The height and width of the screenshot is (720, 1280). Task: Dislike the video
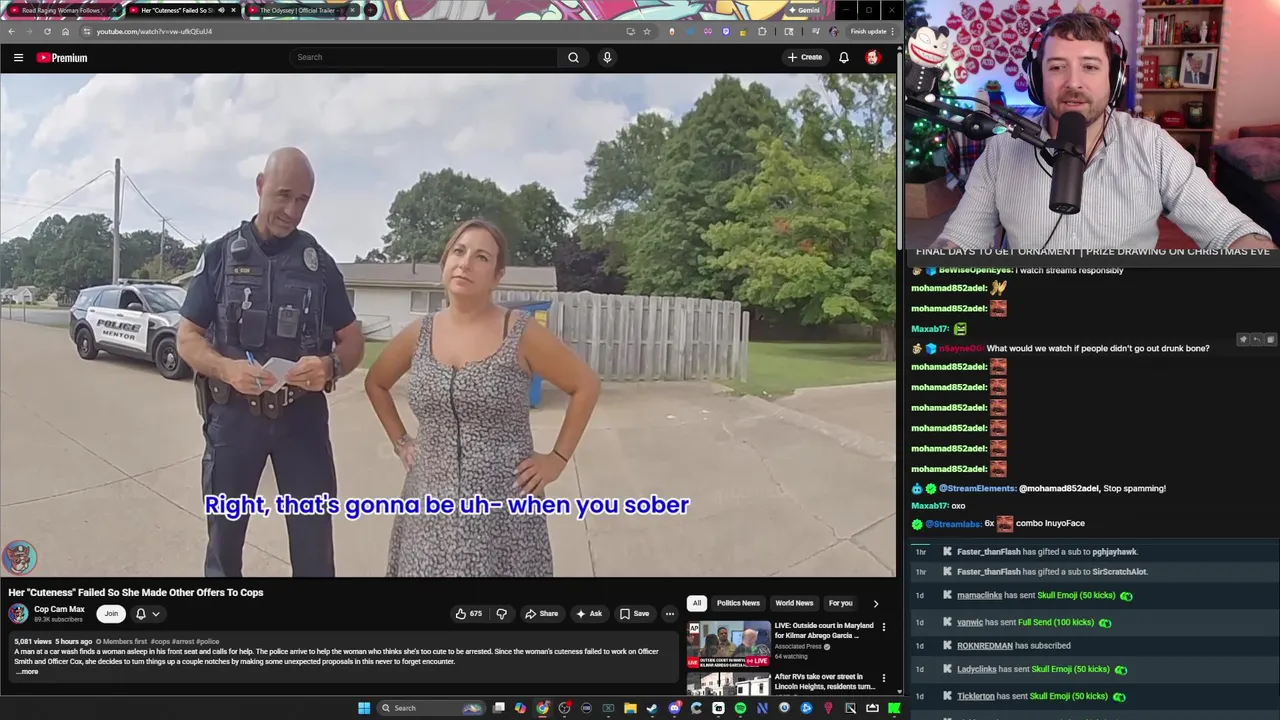(502, 614)
